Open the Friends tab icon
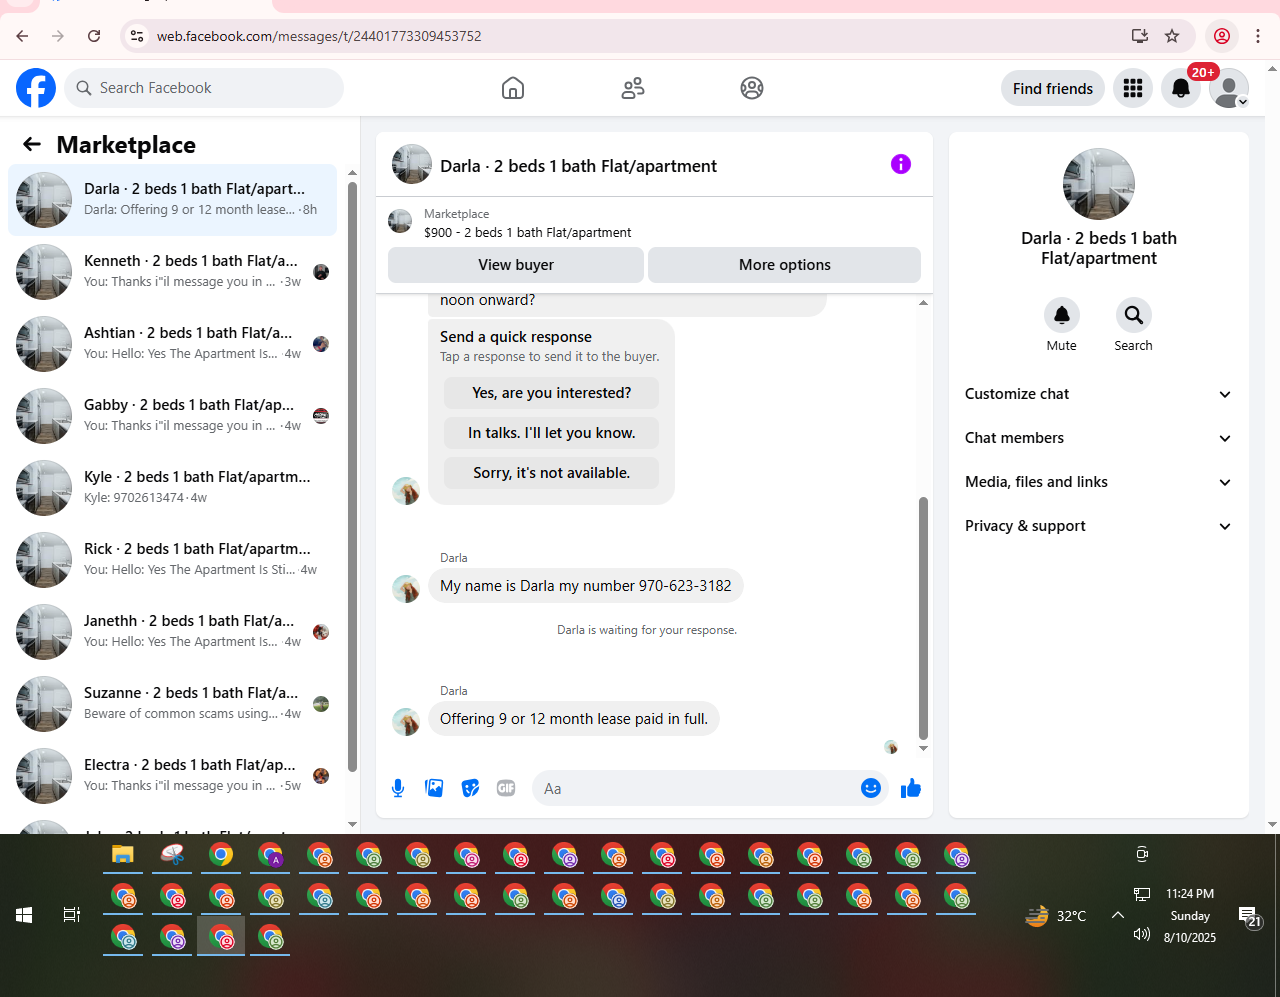Screen dimensions: 1280x997 [x=633, y=88]
